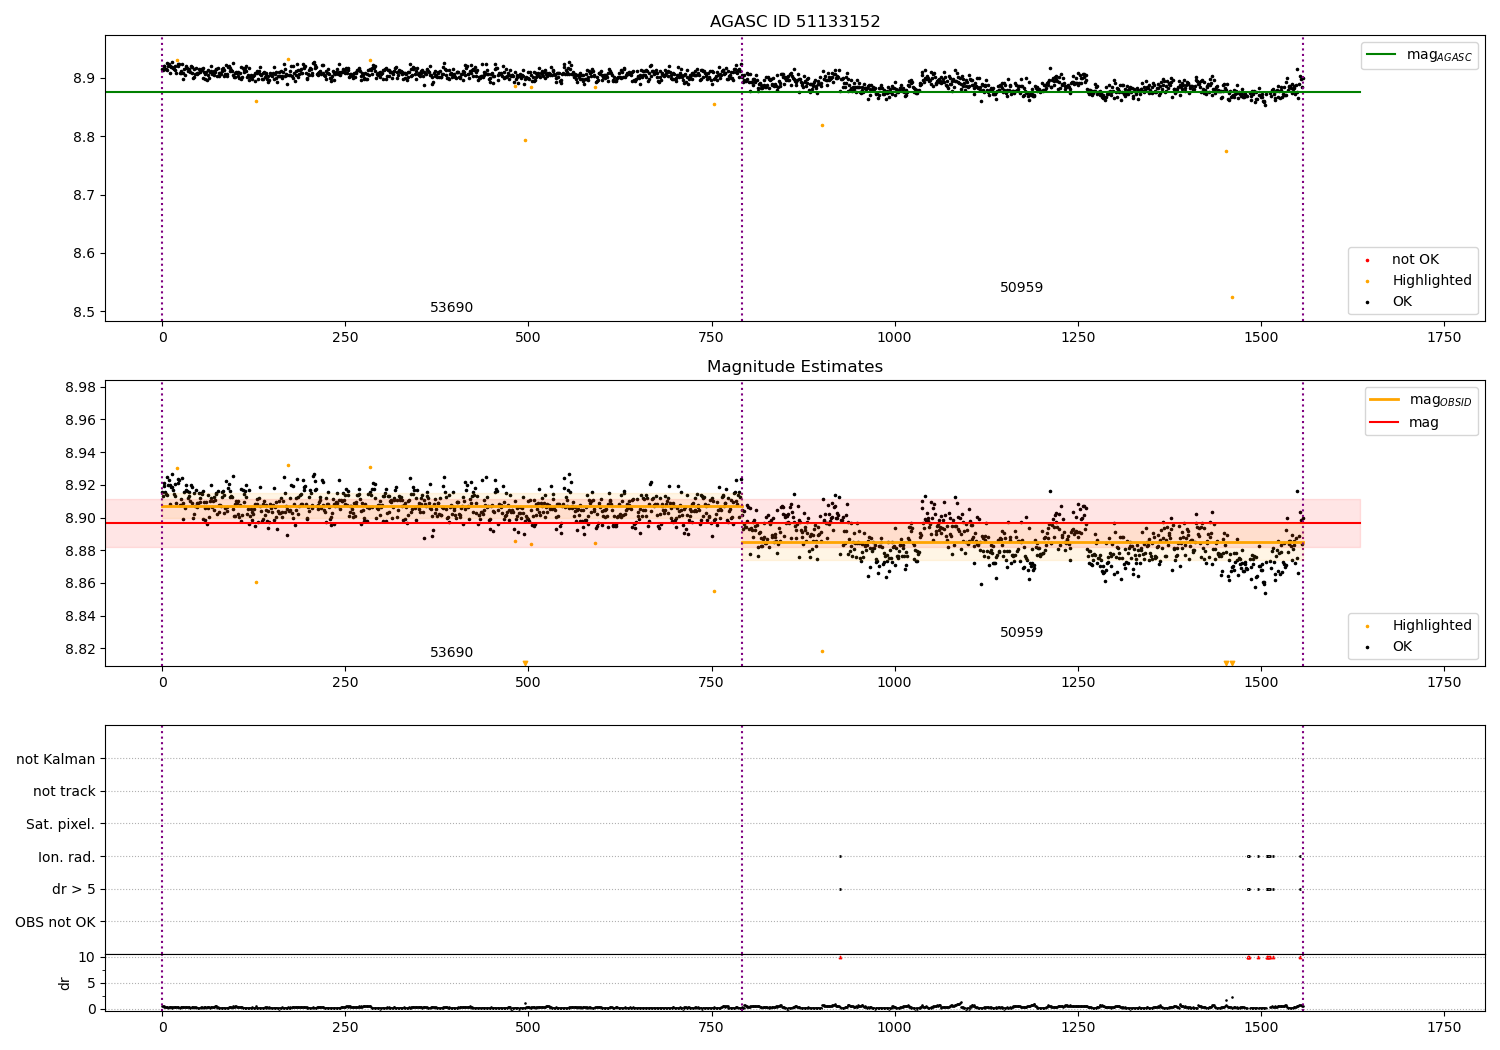Click the '50959' label in the top plot
1500x1050 pixels.
point(1021,288)
